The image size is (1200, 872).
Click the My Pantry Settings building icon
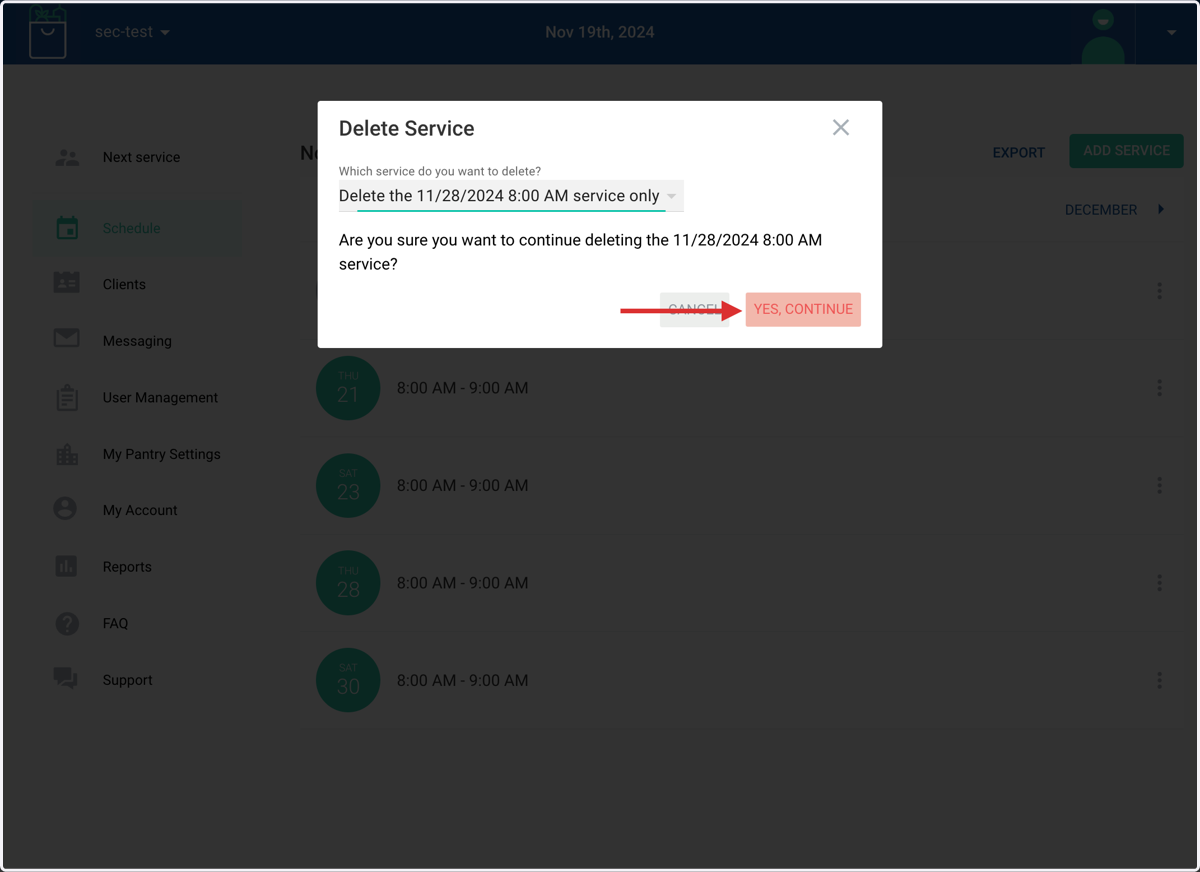[x=67, y=454]
